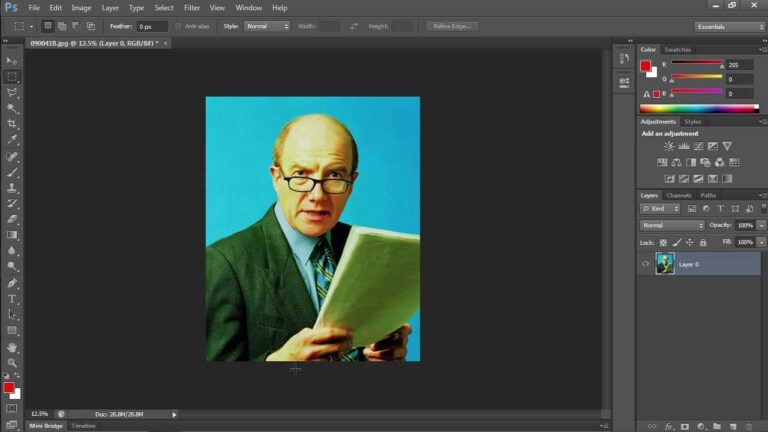Open the blend mode Normal dropdown

click(672, 225)
